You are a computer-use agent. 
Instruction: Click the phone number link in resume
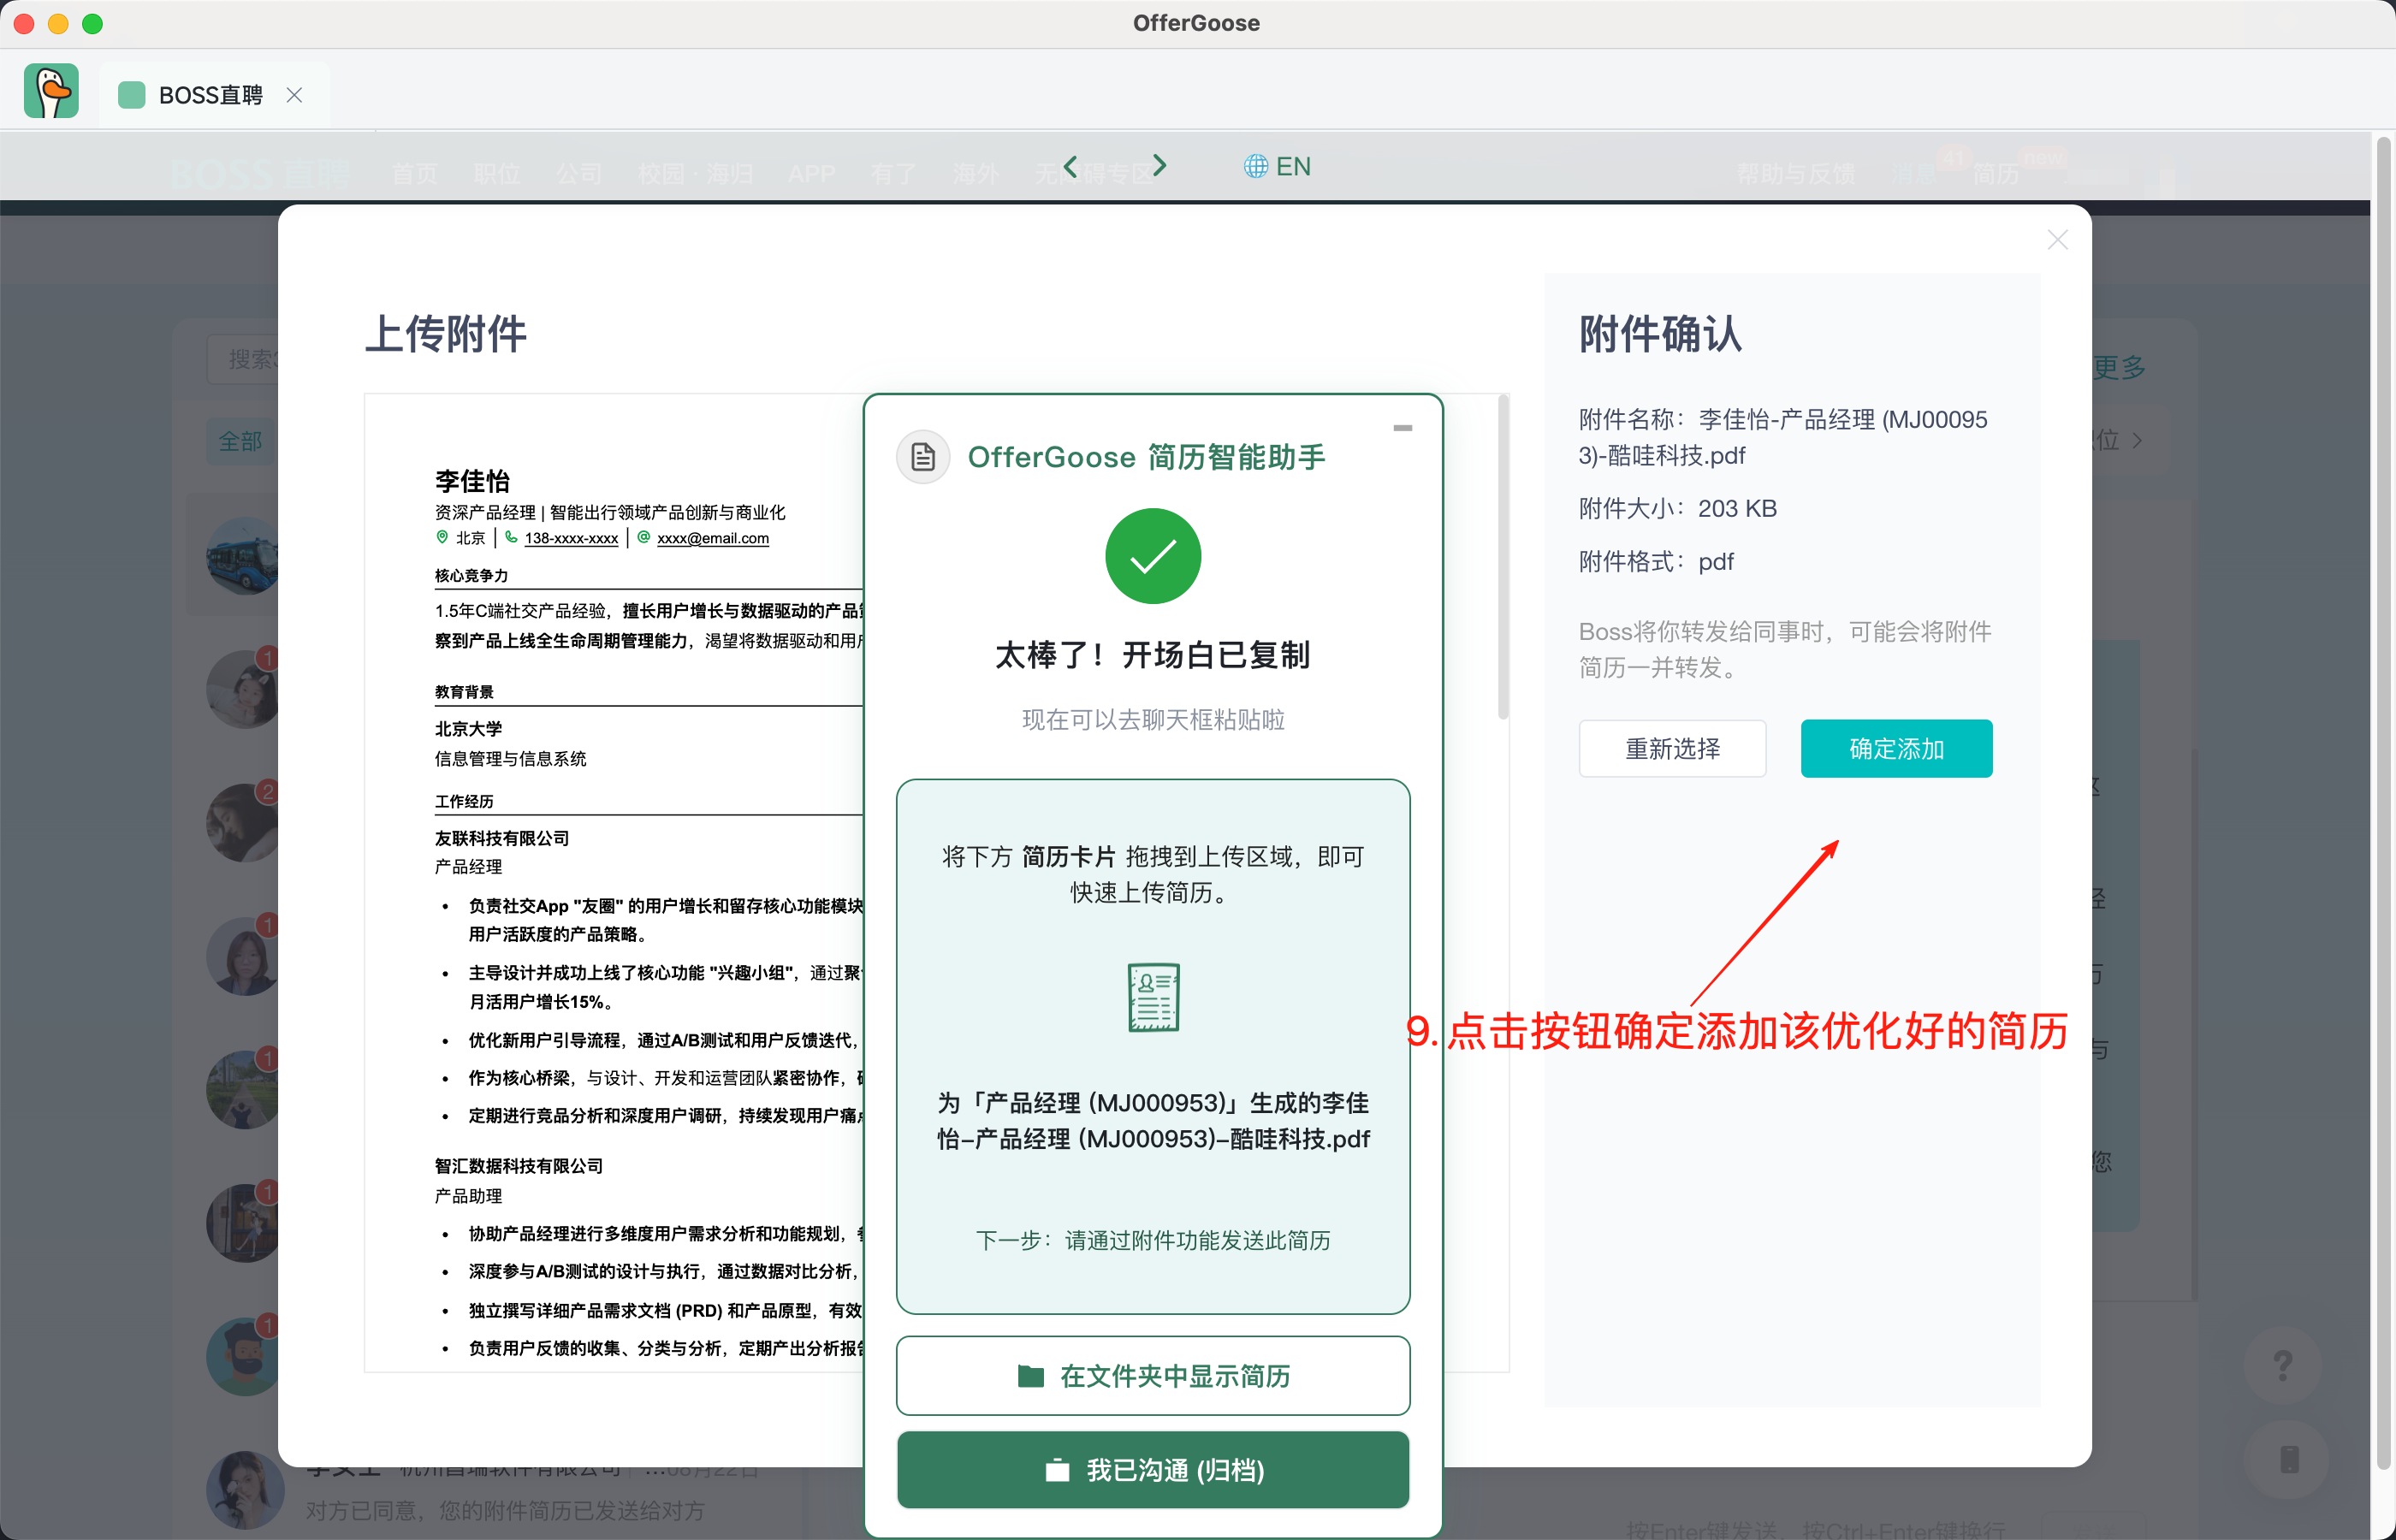[570, 538]
